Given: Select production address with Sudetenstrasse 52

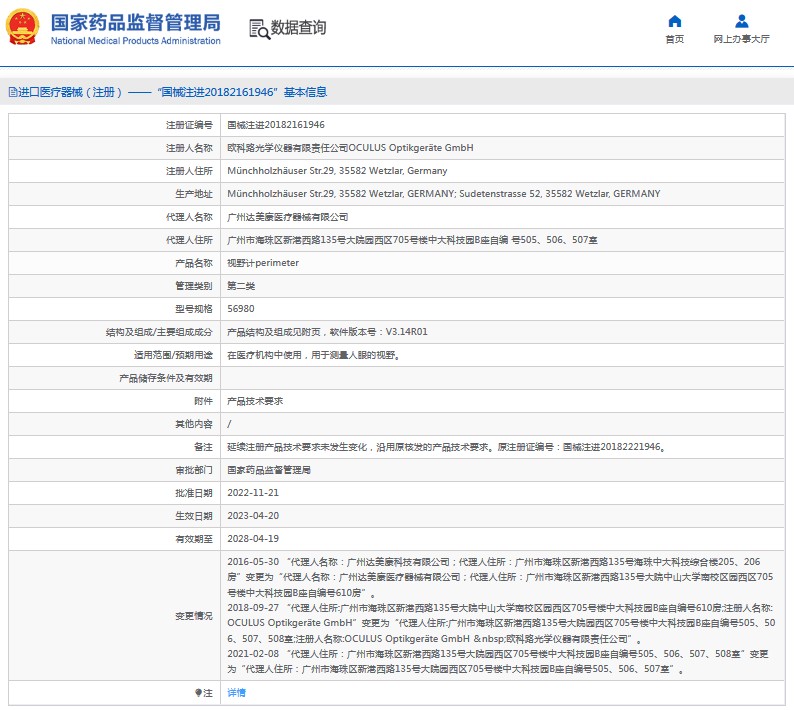Looking at the screenshot, I should pyautogui.click(x=444, y=193).
